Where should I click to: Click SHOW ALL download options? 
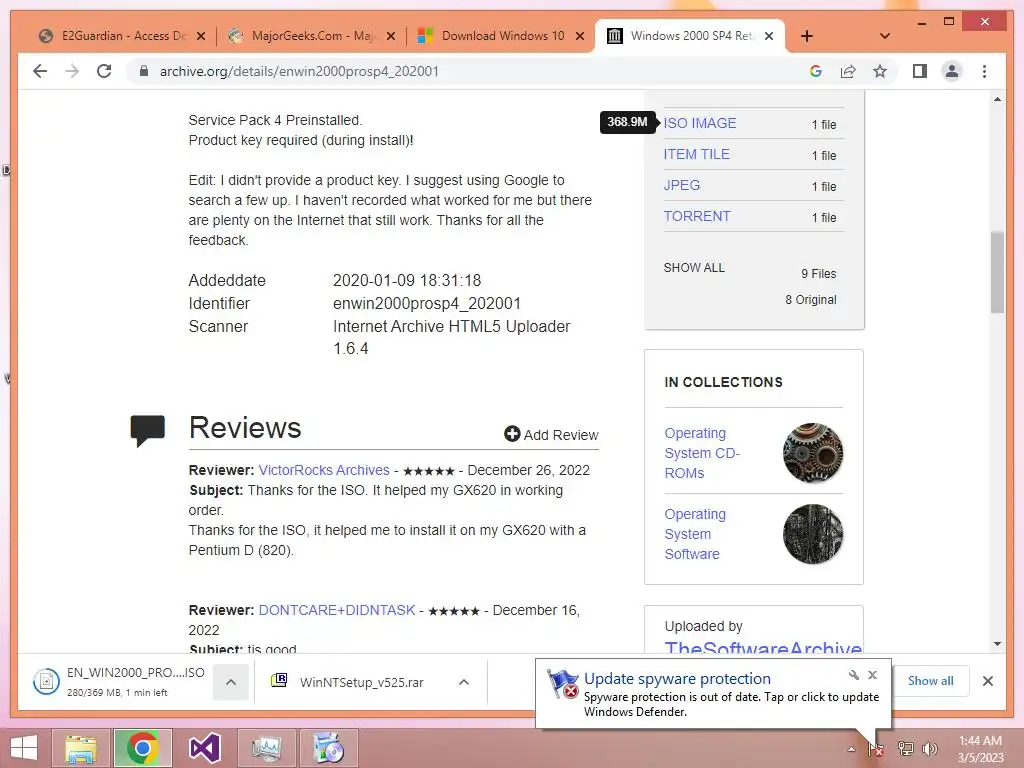tap(694, 268)
